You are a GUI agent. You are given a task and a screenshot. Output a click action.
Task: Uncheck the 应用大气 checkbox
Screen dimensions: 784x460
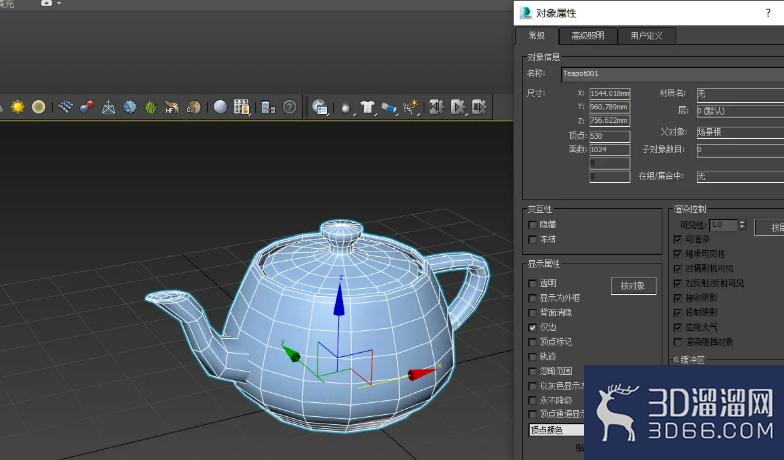pyautogui.click(x=678, y=328)
